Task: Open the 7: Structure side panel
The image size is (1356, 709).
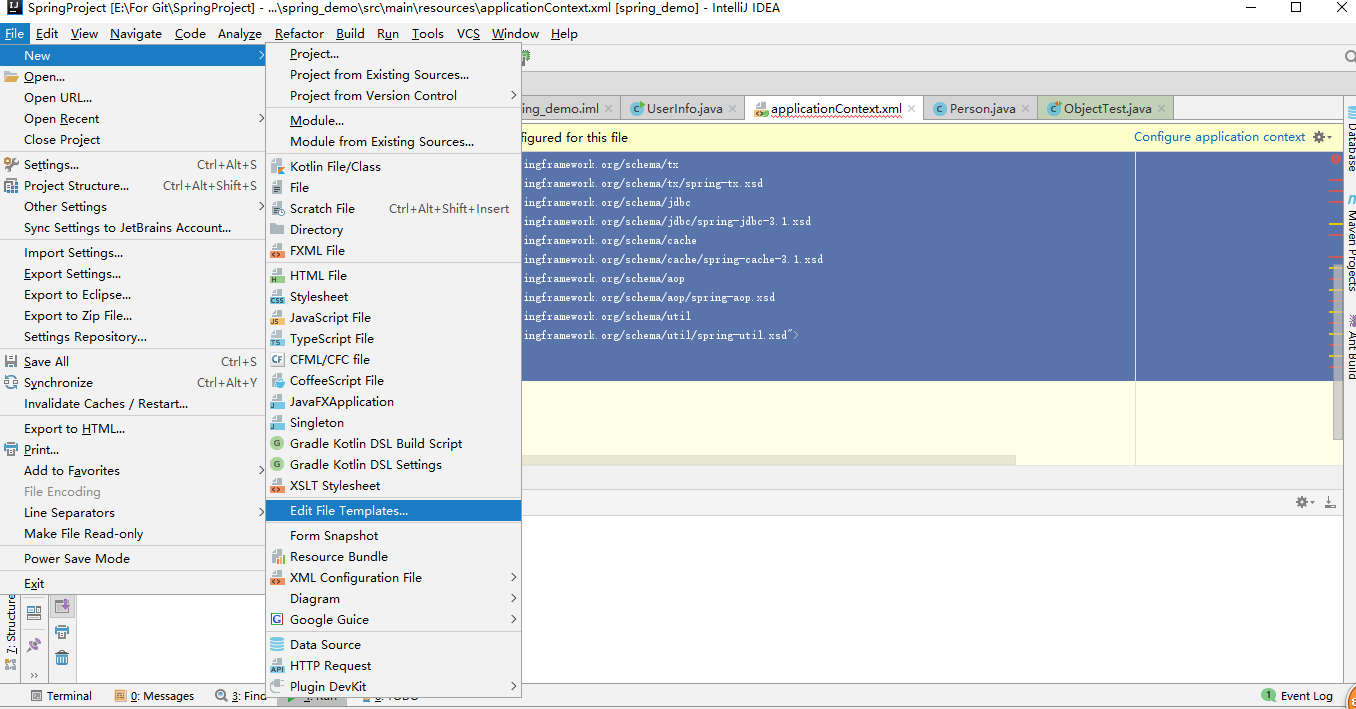Action: click(x=10, y=632)
